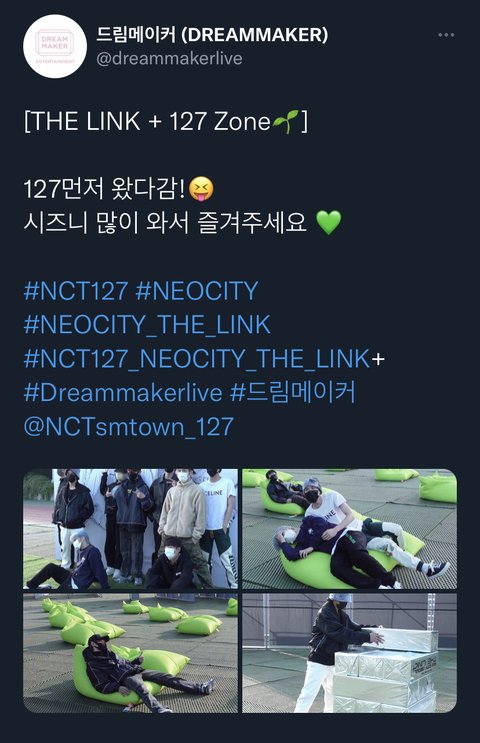
Task: Open the @NCTsmtown_127 mention
Action: coord(128,426)
